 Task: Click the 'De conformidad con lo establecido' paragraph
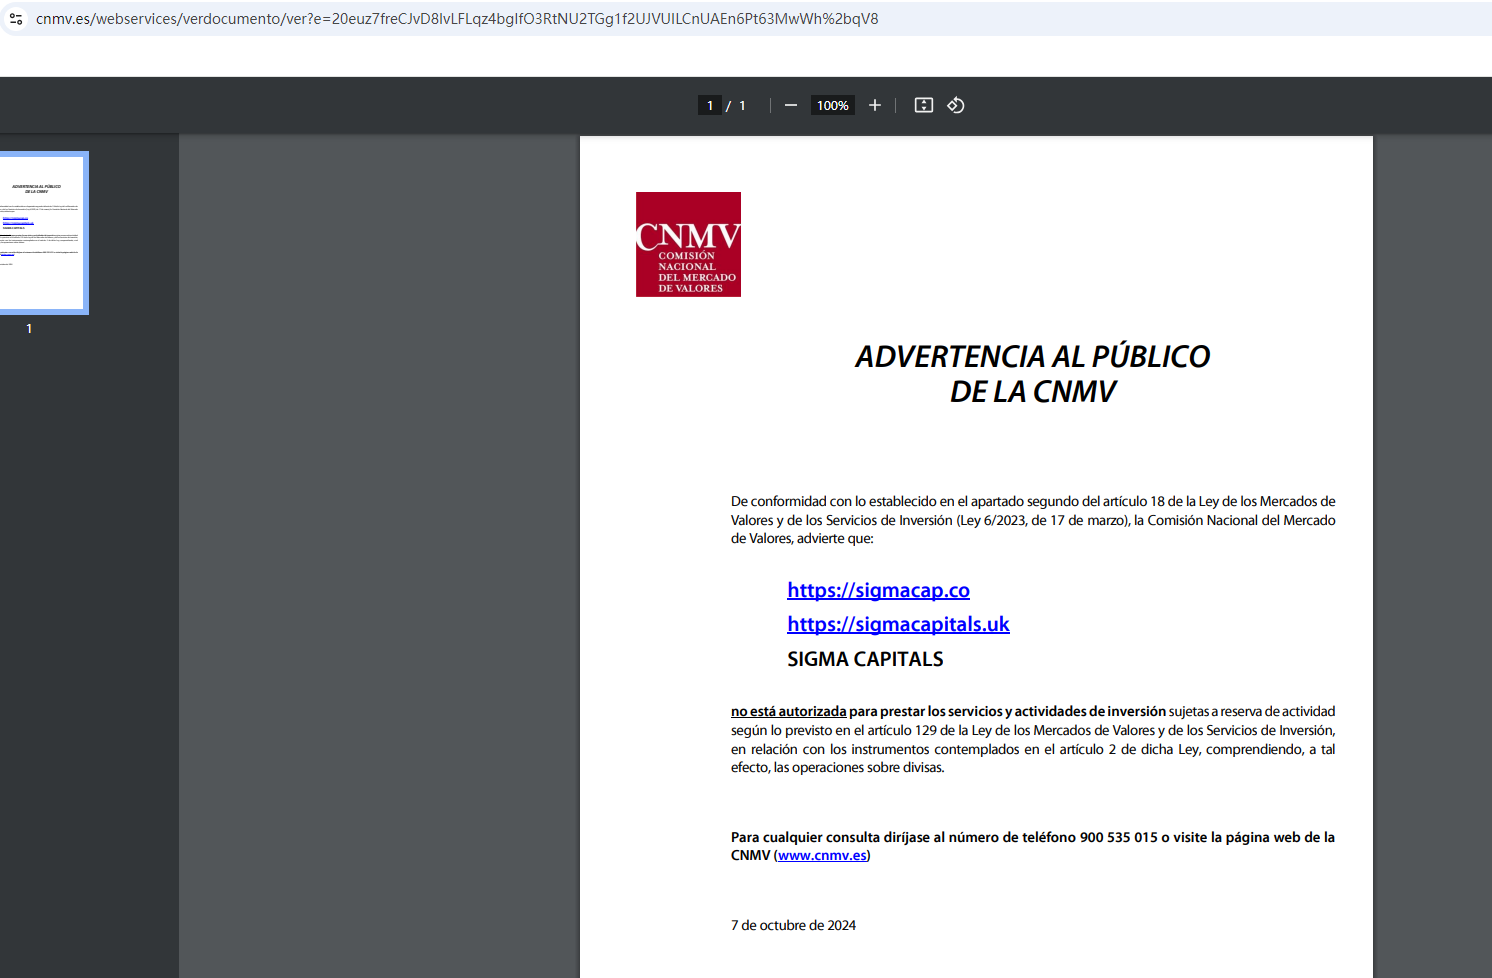pos(1033,520)
